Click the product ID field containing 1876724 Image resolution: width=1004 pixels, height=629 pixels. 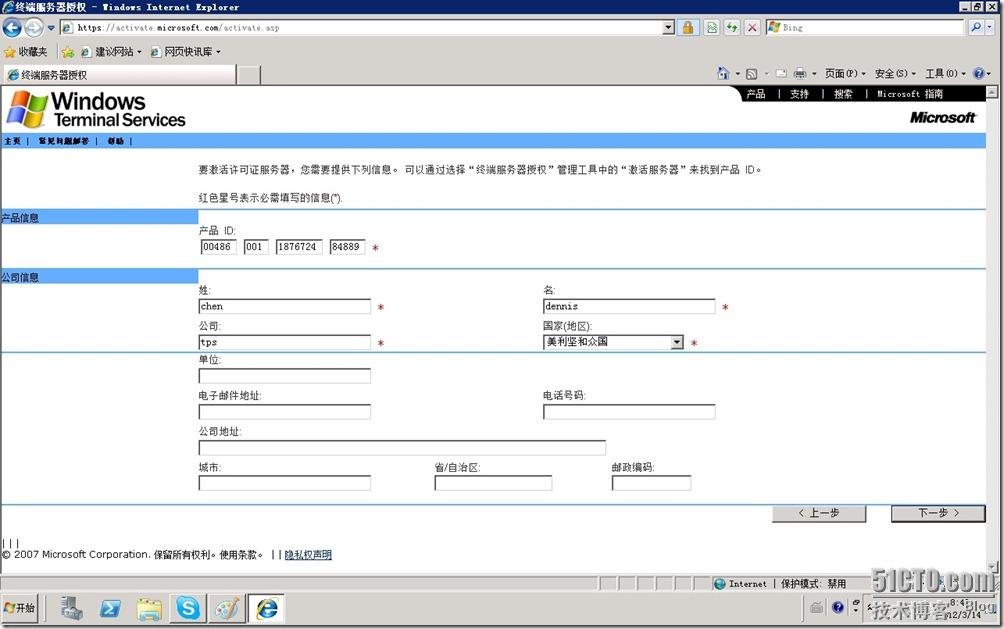coord(299,247)
